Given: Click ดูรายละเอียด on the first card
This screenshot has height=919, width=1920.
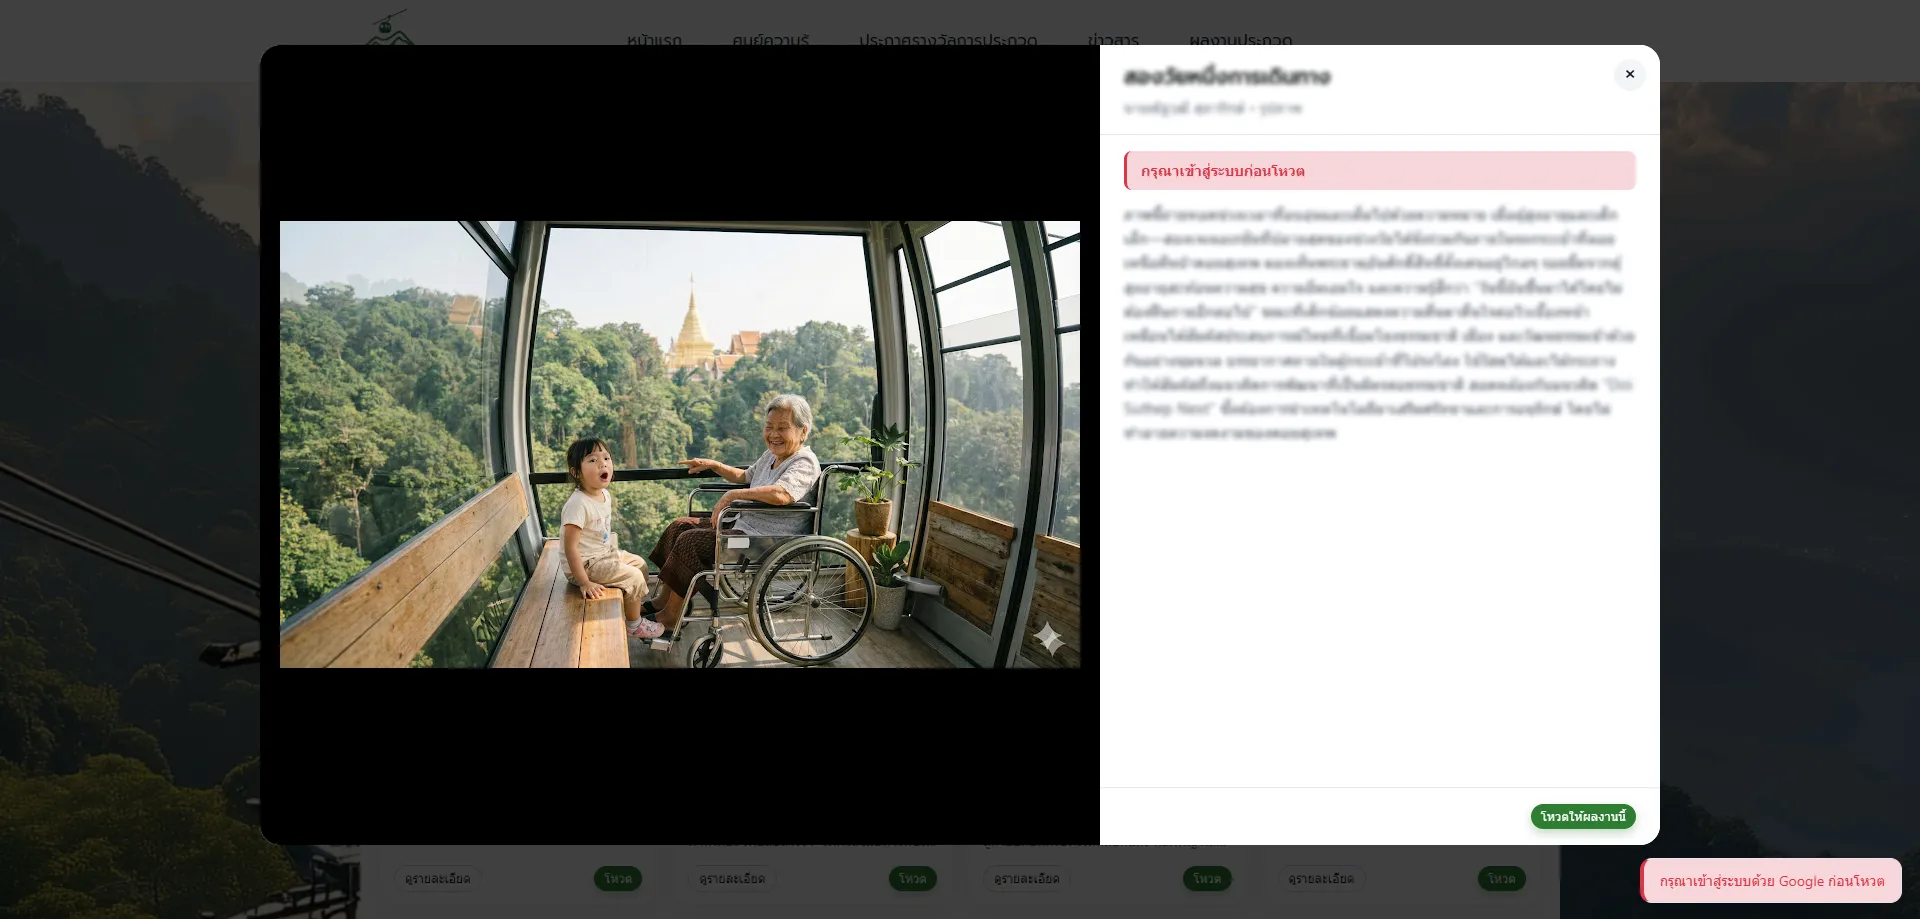Looking at the screenshot, I should click(x=437, y=879).
